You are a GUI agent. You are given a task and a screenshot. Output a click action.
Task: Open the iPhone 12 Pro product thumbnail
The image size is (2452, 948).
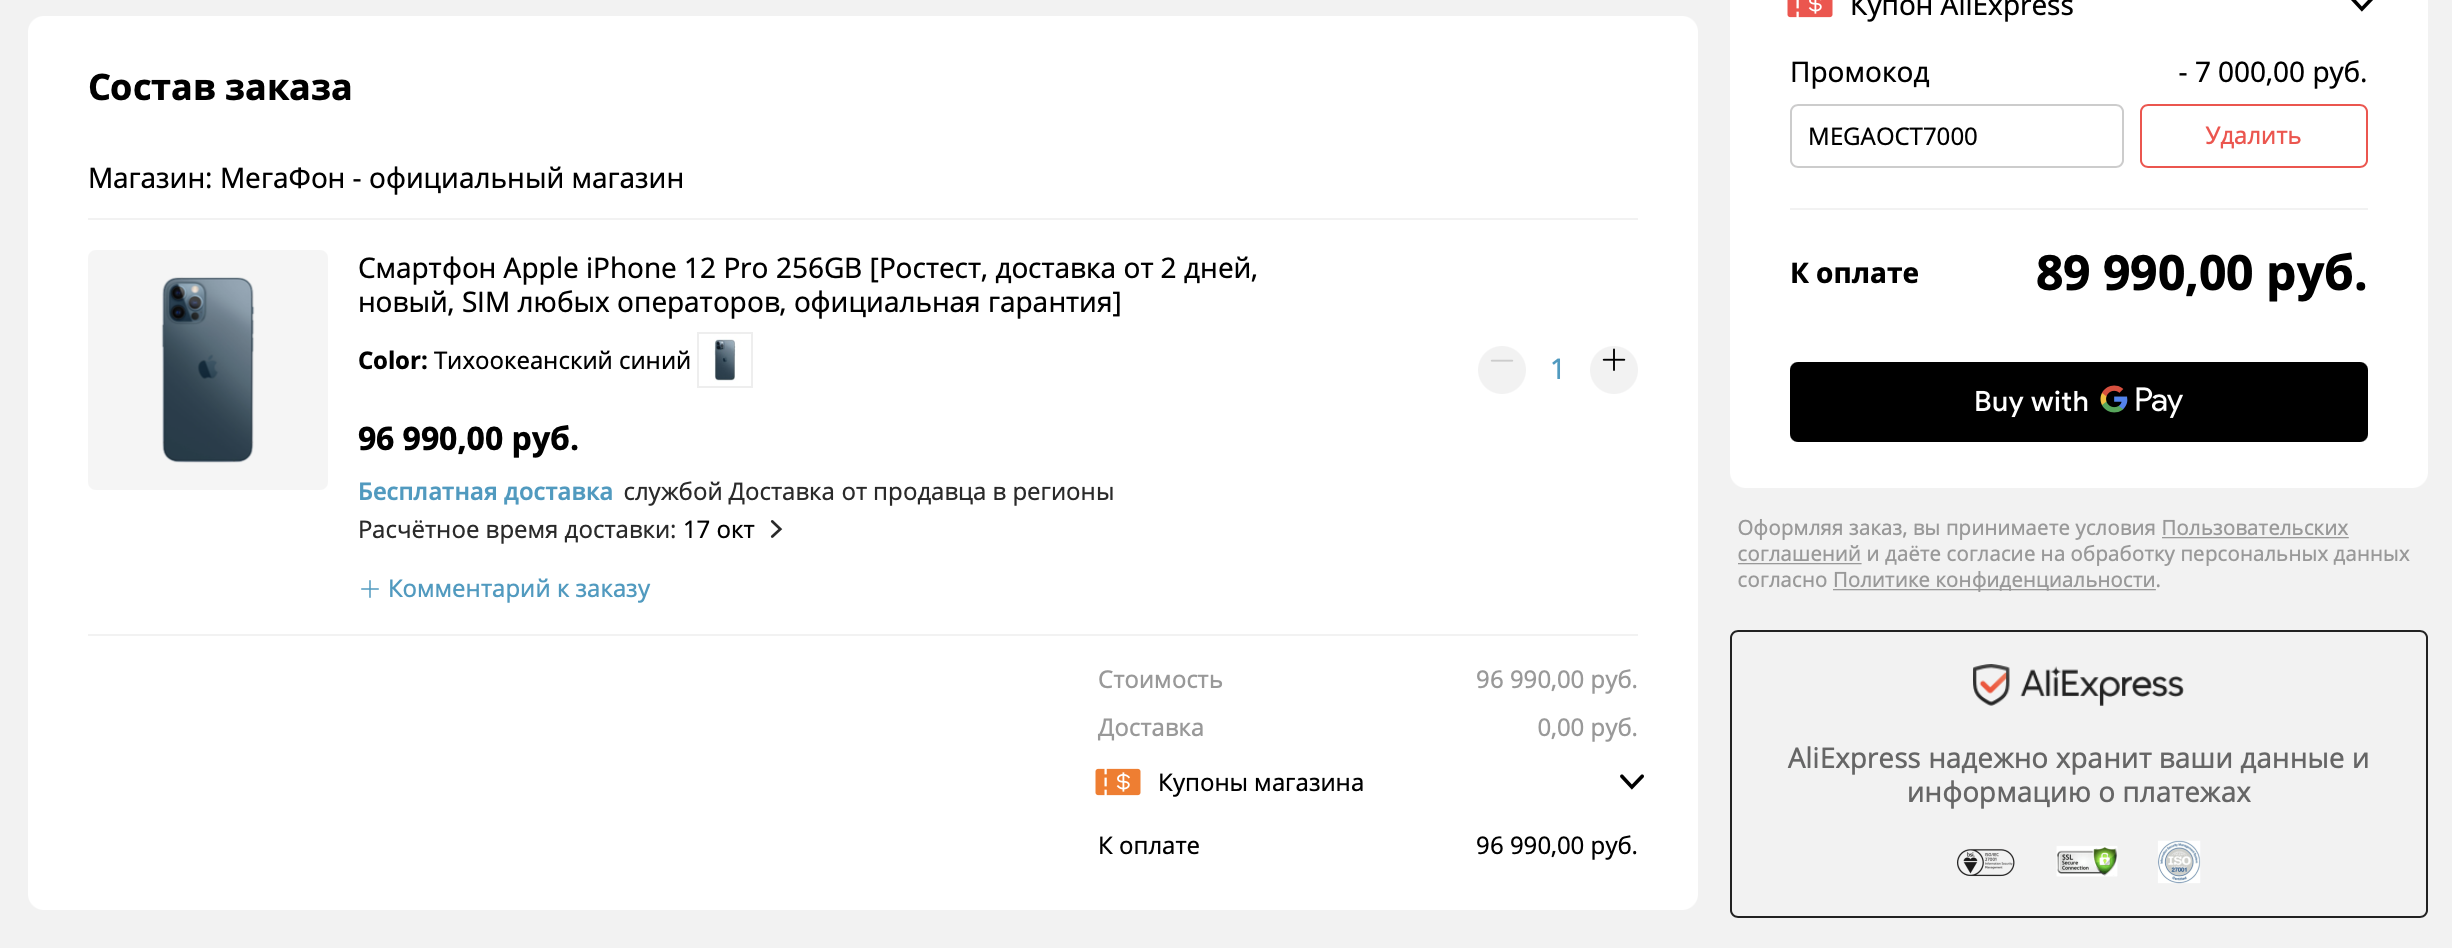208,370
